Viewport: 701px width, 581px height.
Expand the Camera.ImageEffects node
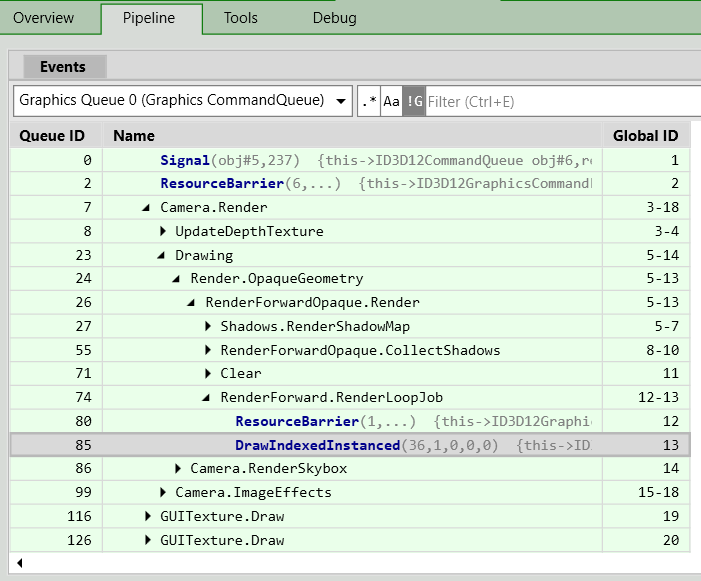point(163,493)
